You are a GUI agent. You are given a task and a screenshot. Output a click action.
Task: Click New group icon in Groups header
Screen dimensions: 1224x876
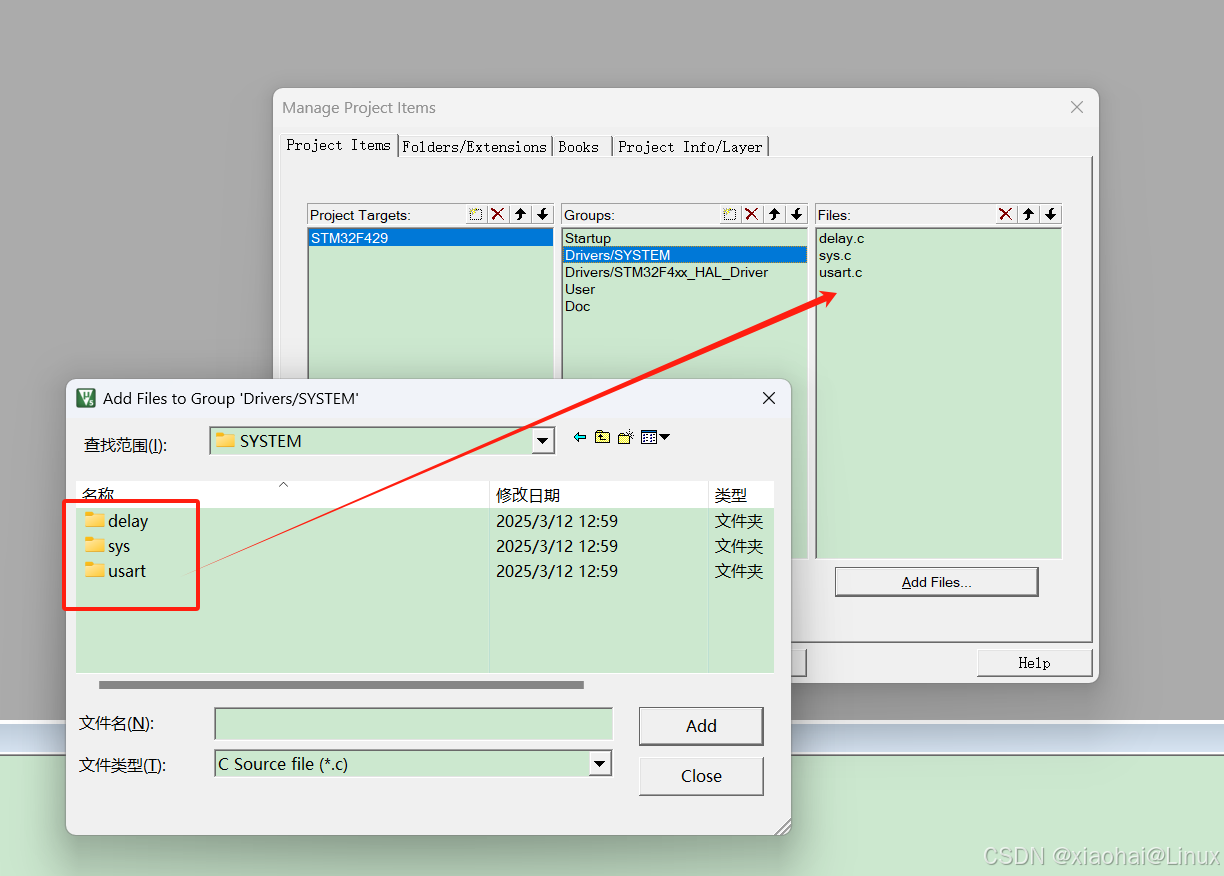tap(730, 214)
